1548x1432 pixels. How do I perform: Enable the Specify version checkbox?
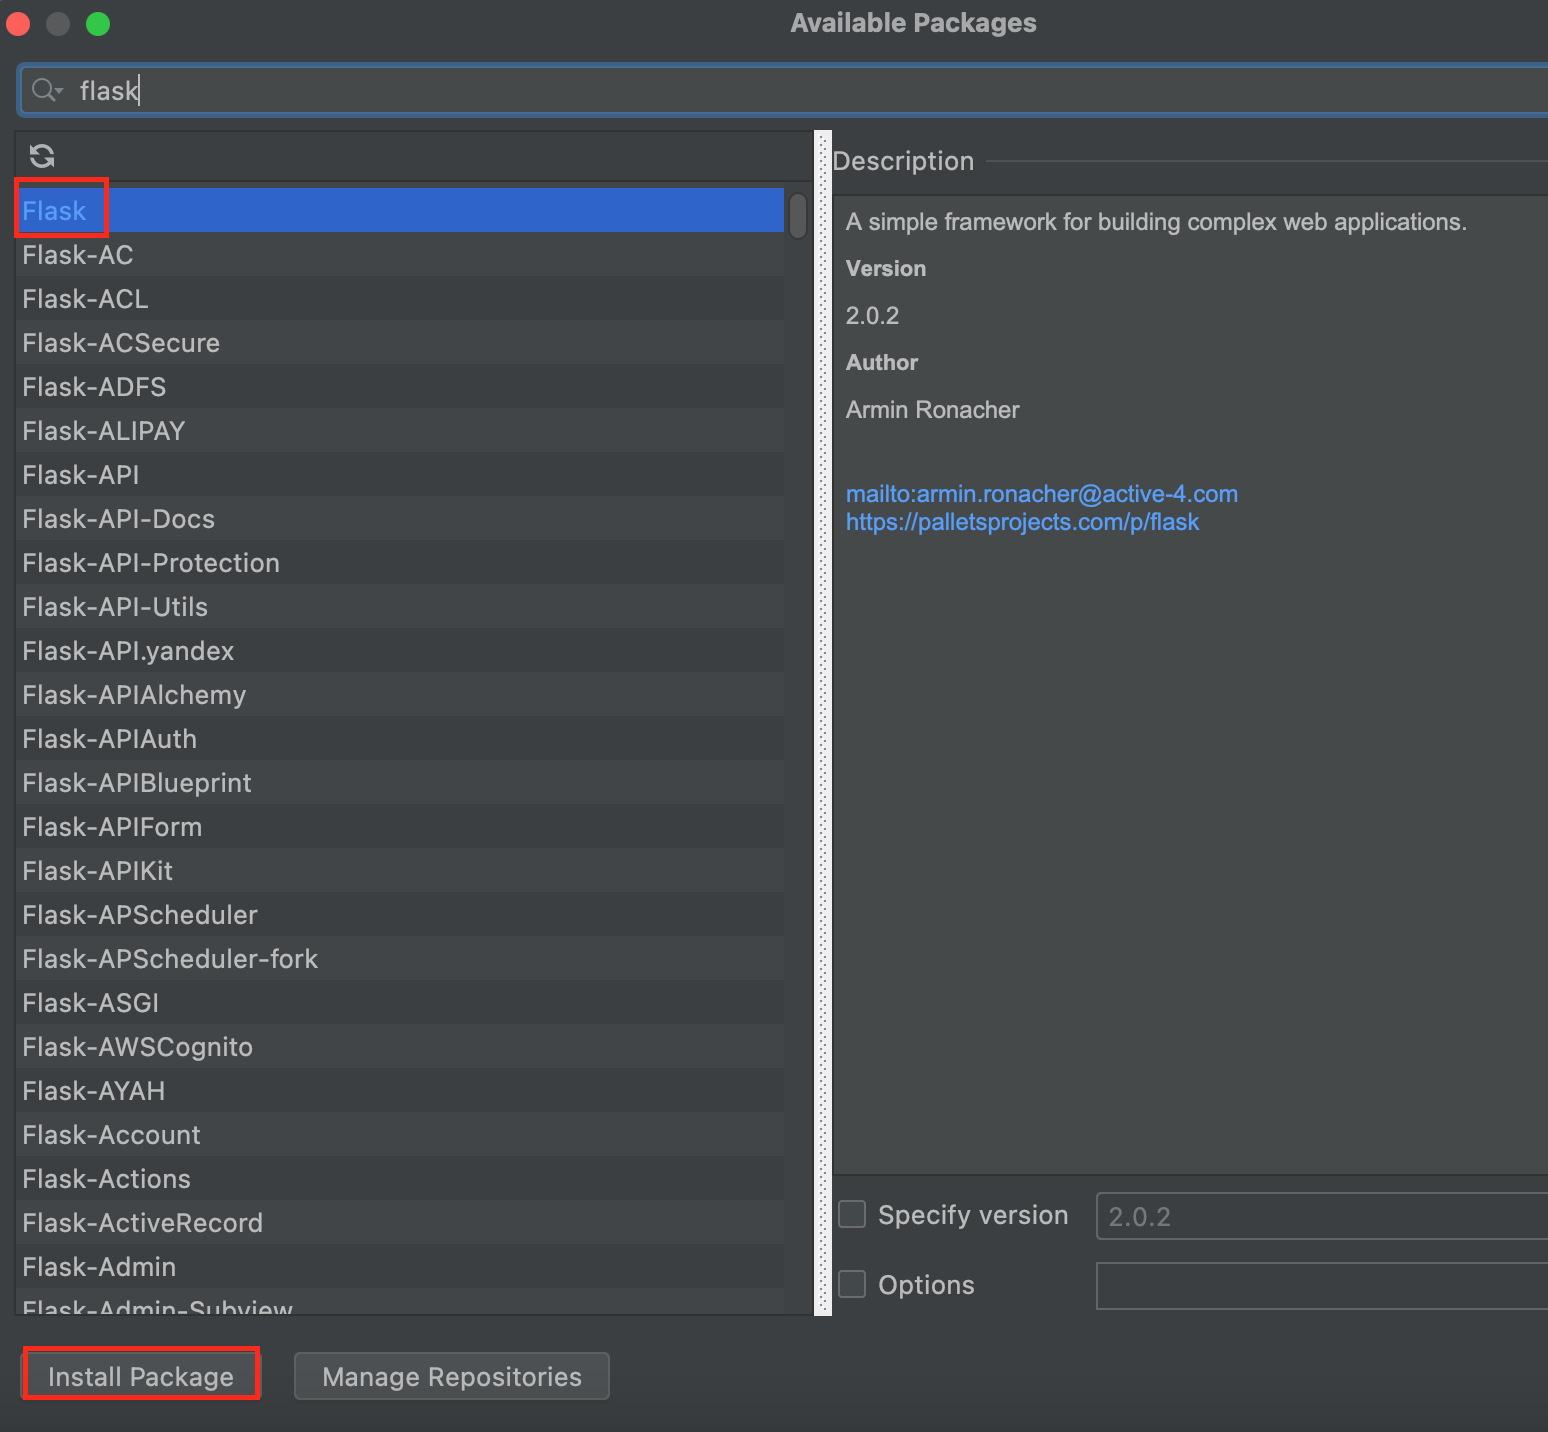[x=852, y=1215]
